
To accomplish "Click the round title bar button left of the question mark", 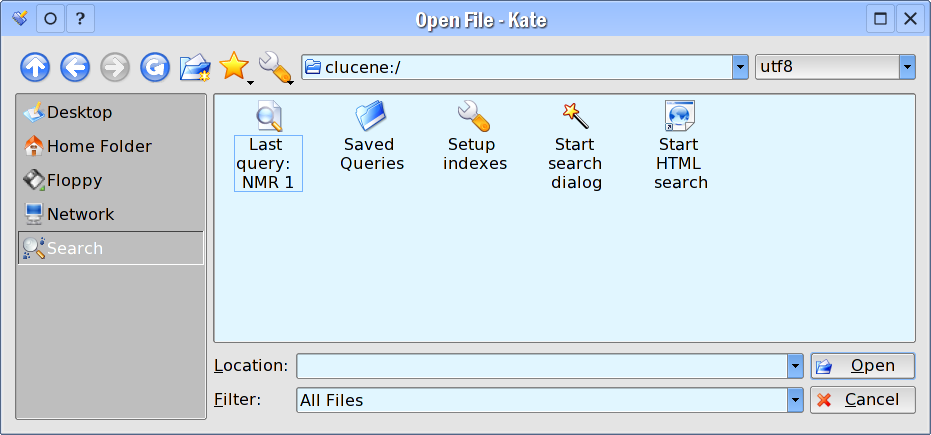I will (50, 19).
